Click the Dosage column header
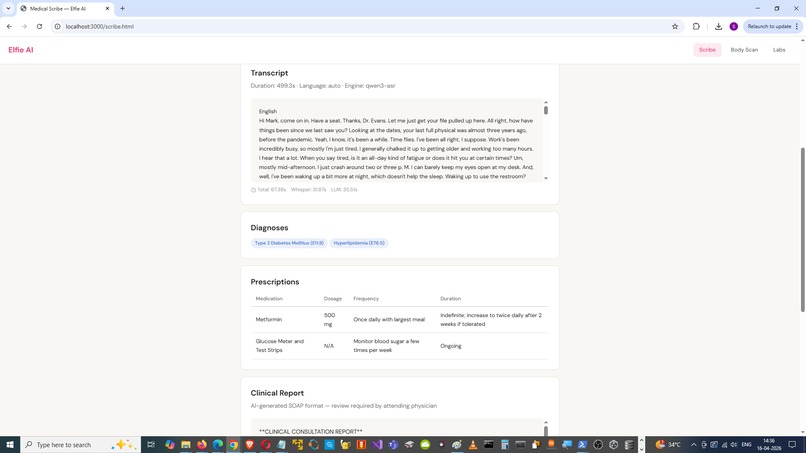The height and width of the screenshot is (453, 806). click(333, 299)
